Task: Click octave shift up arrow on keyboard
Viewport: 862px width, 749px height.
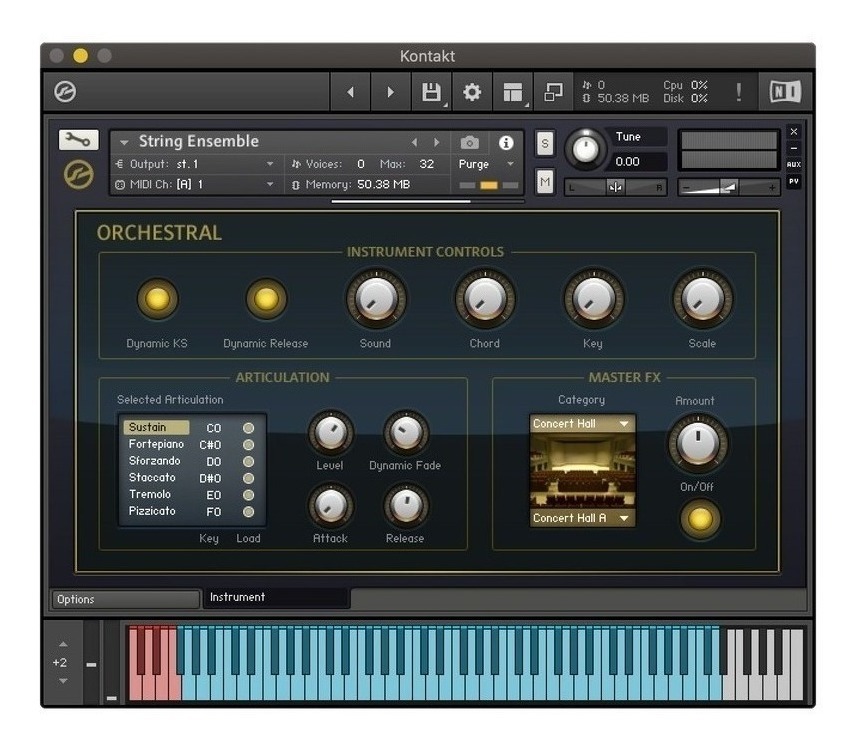Action: click(63, 644)
